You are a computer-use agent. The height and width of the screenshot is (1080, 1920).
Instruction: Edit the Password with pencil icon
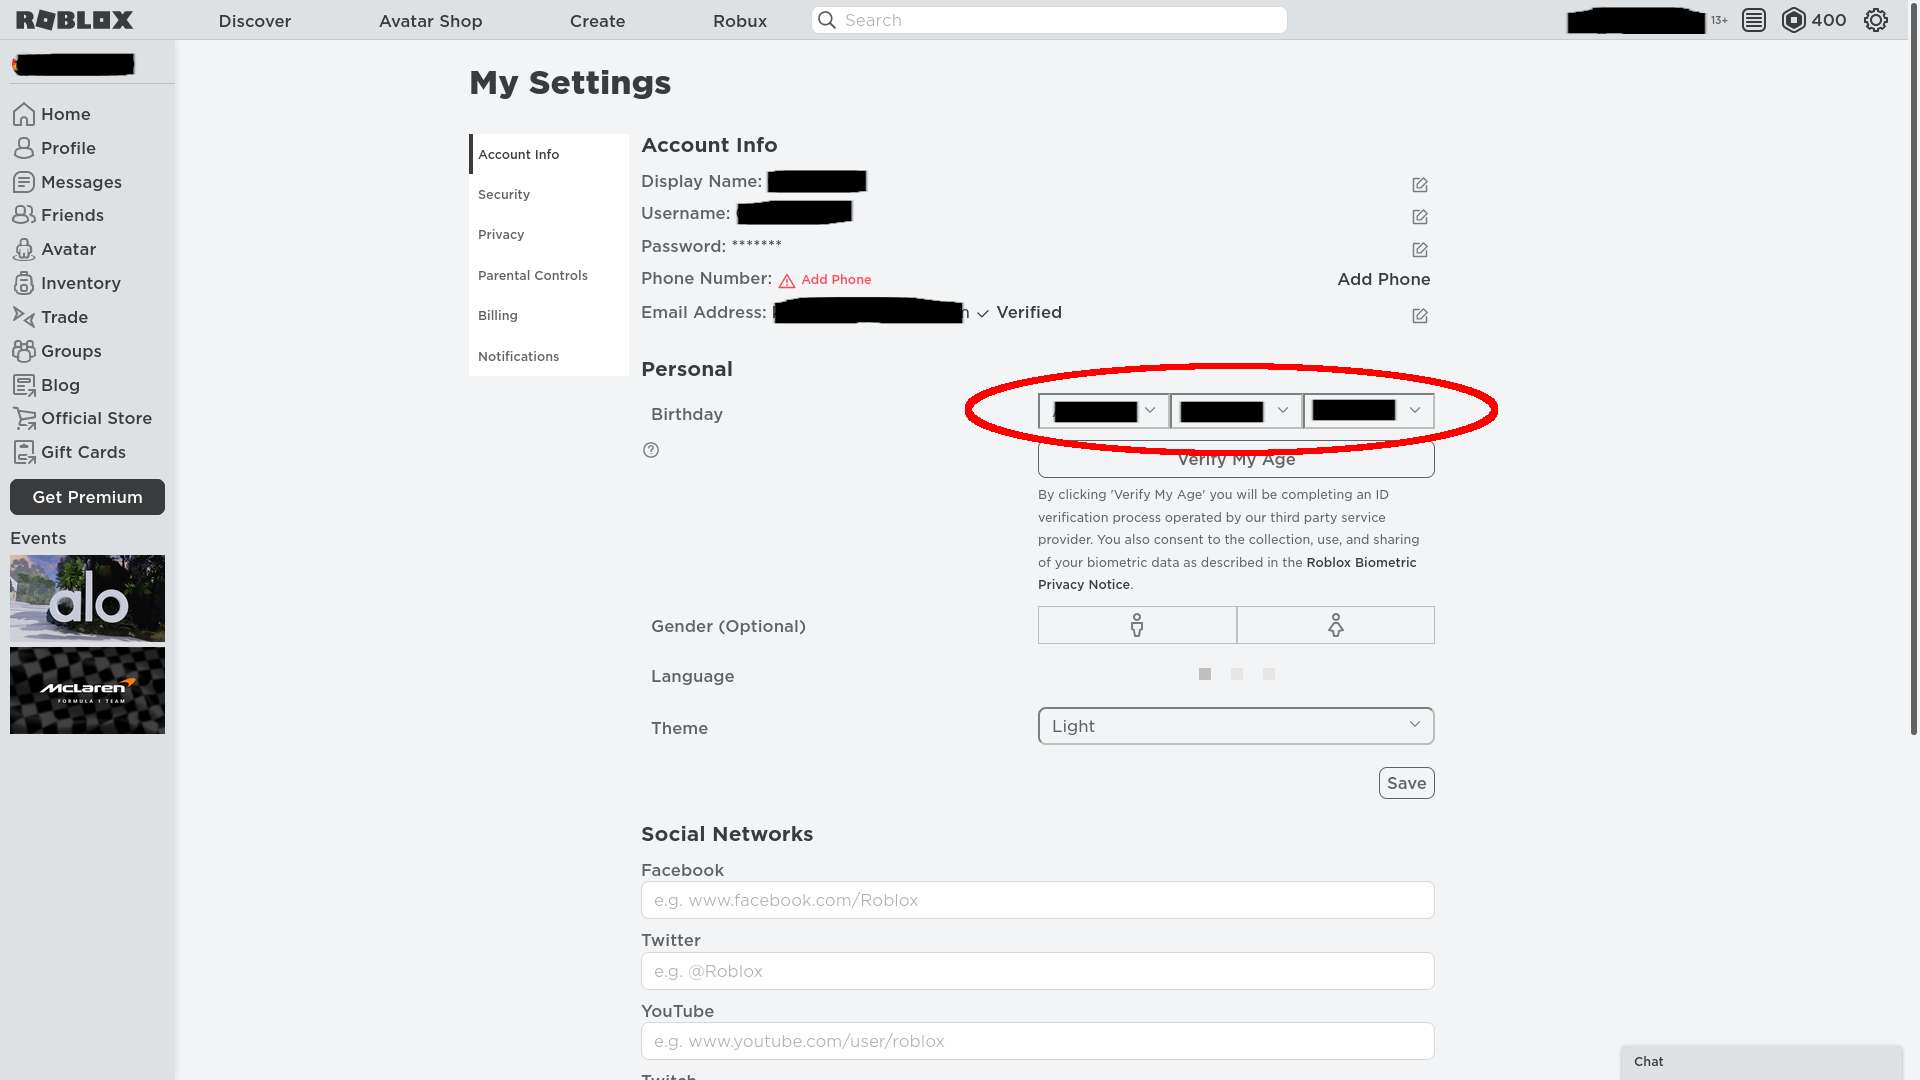click(1420, 250)
